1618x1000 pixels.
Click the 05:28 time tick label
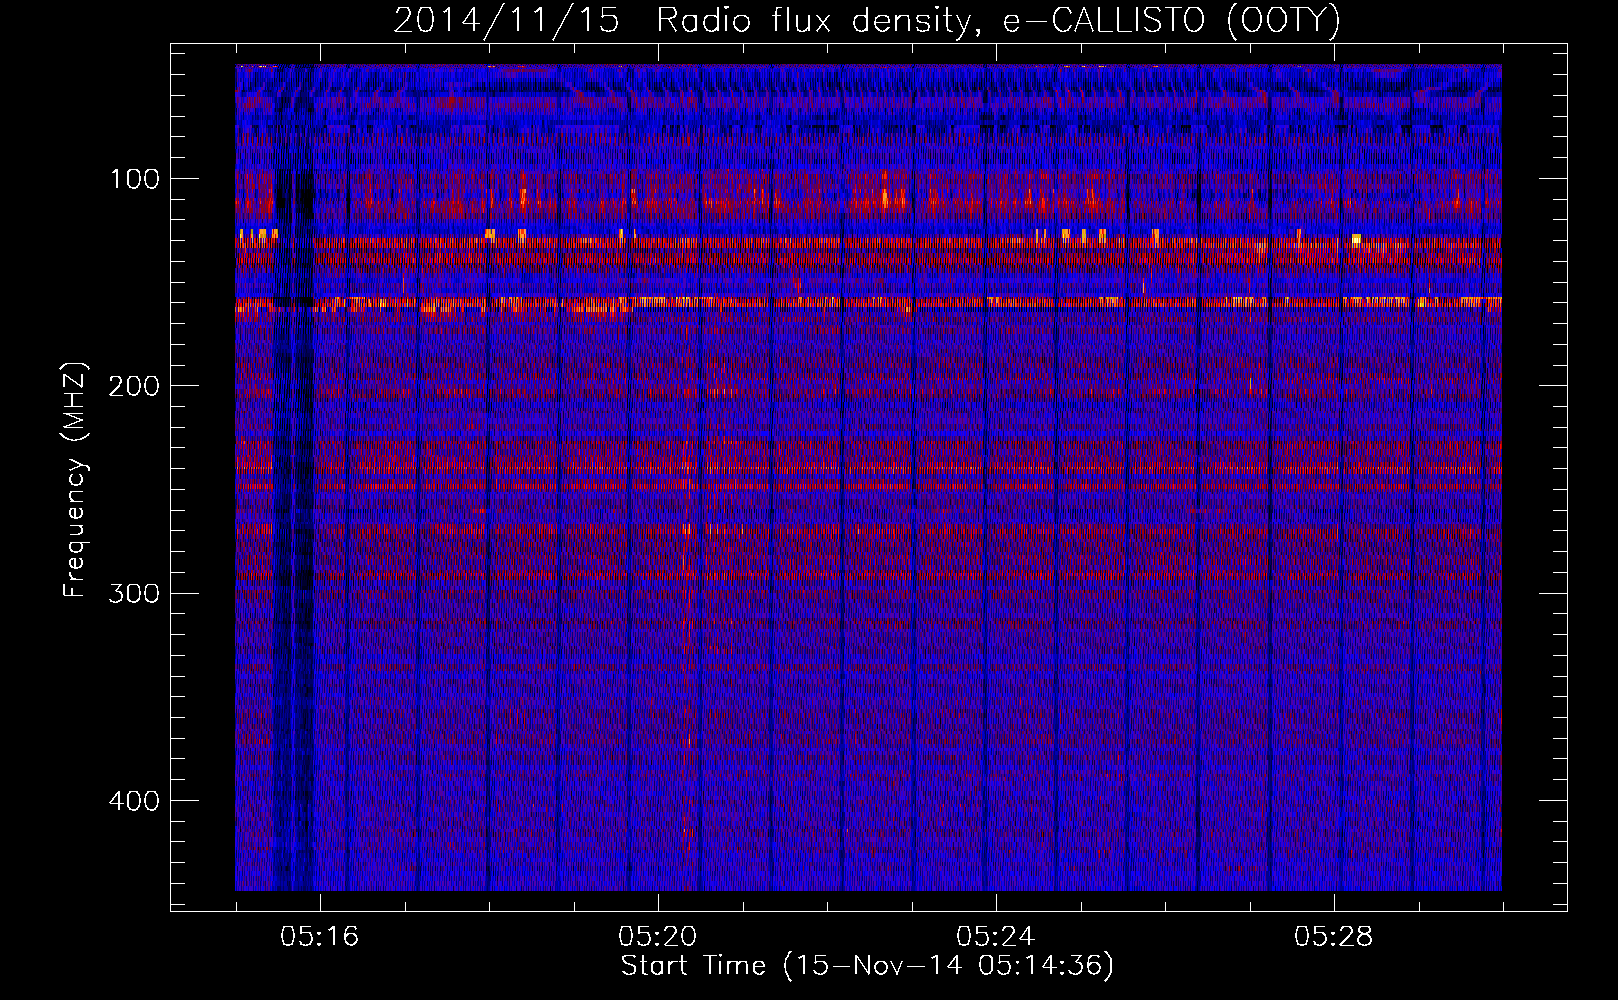coord(1333,937)
